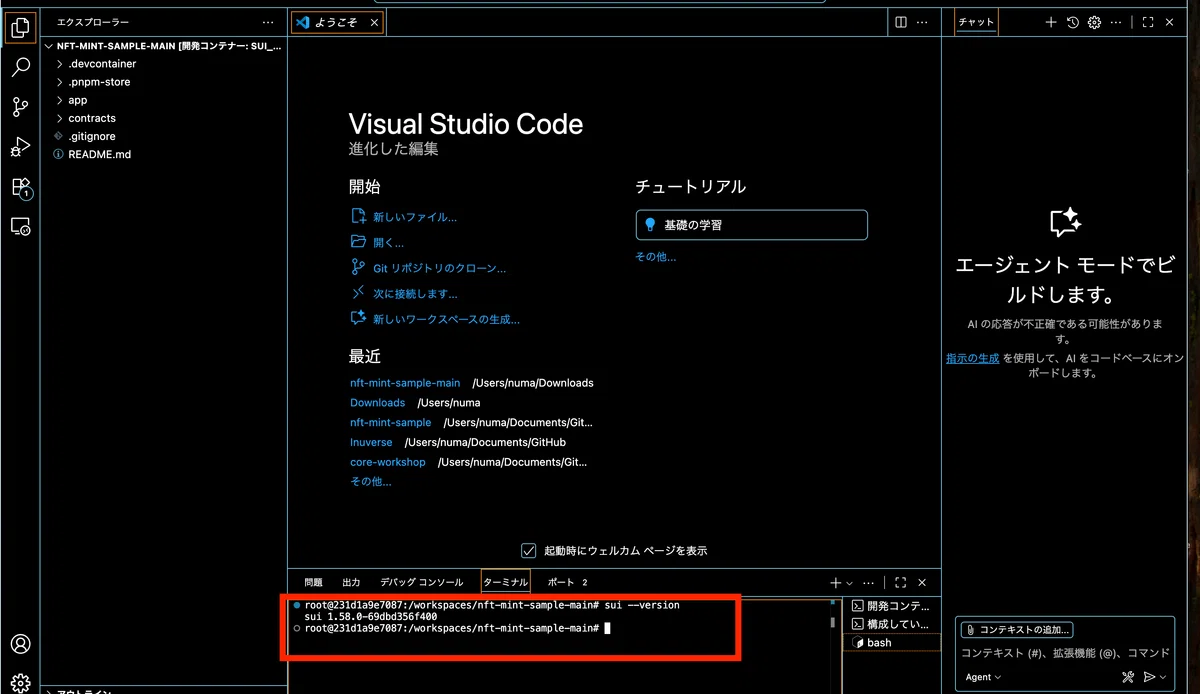
Task: Close the ようこそ tab
Action: tap(374, 22)
